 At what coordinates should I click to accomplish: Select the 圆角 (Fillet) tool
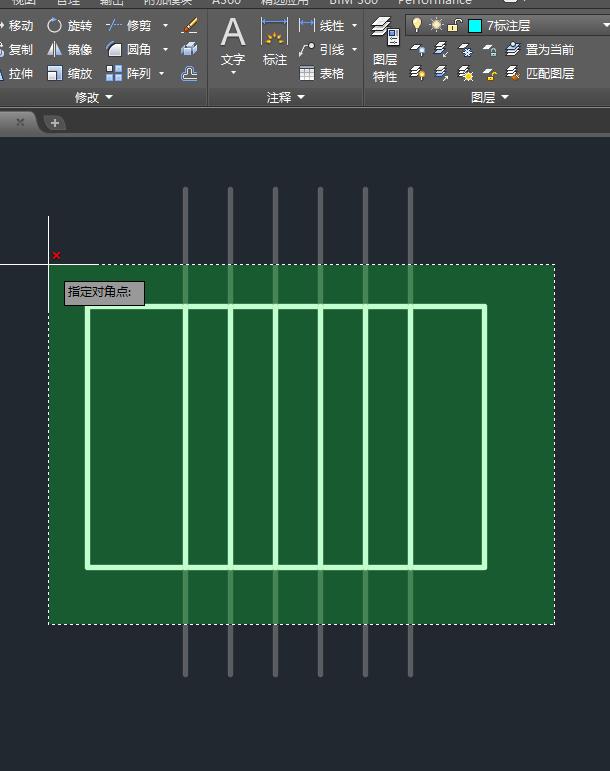point(129,50)
